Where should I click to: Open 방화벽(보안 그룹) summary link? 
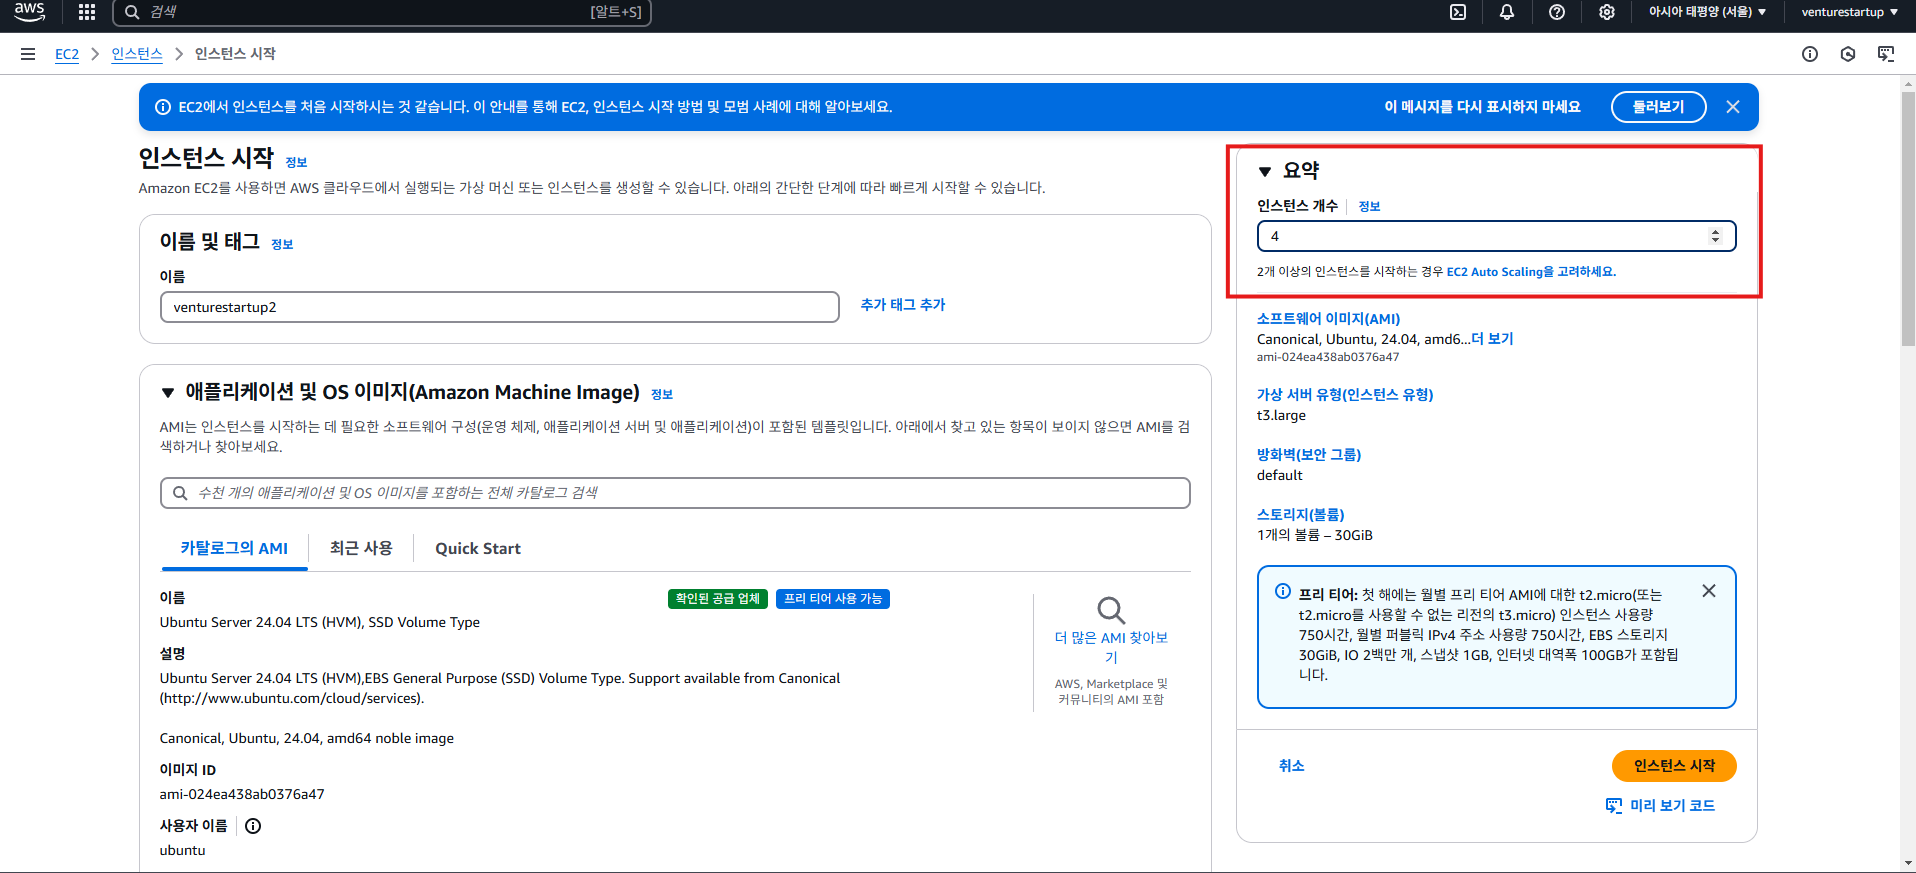[x=1309, y=455]
